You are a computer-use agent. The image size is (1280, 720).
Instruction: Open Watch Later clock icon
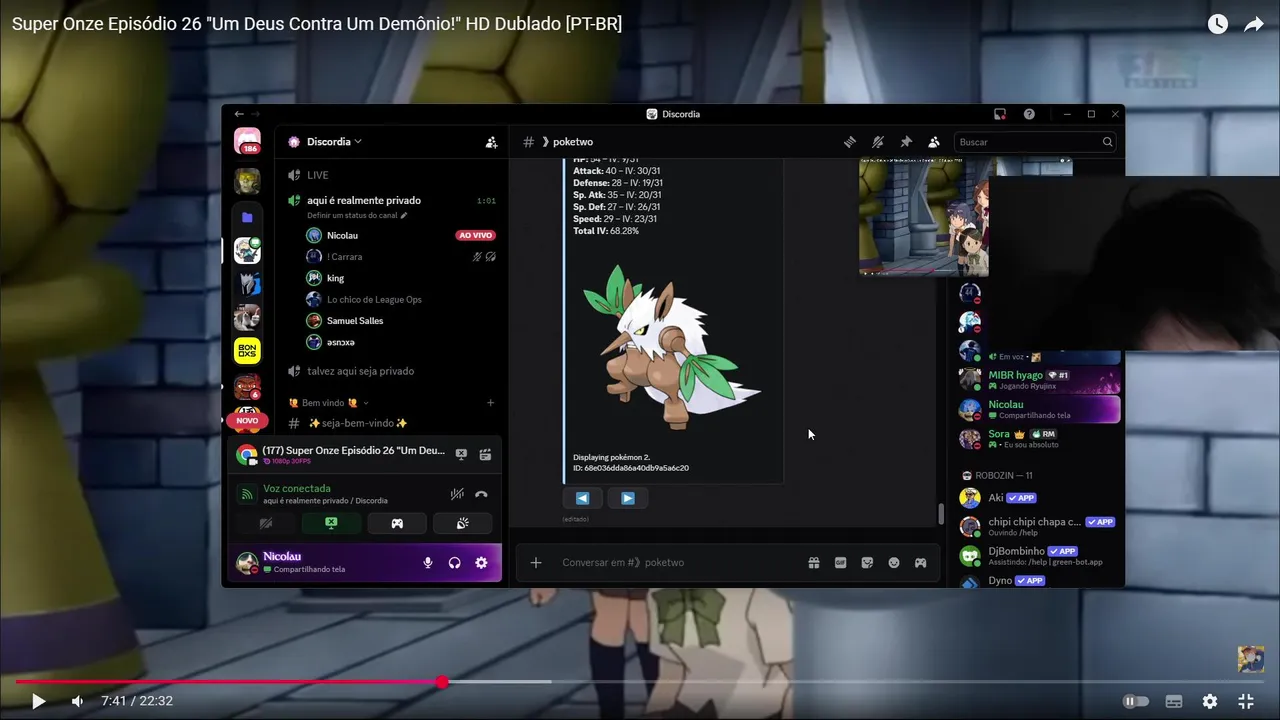(x=1217, y=24)
